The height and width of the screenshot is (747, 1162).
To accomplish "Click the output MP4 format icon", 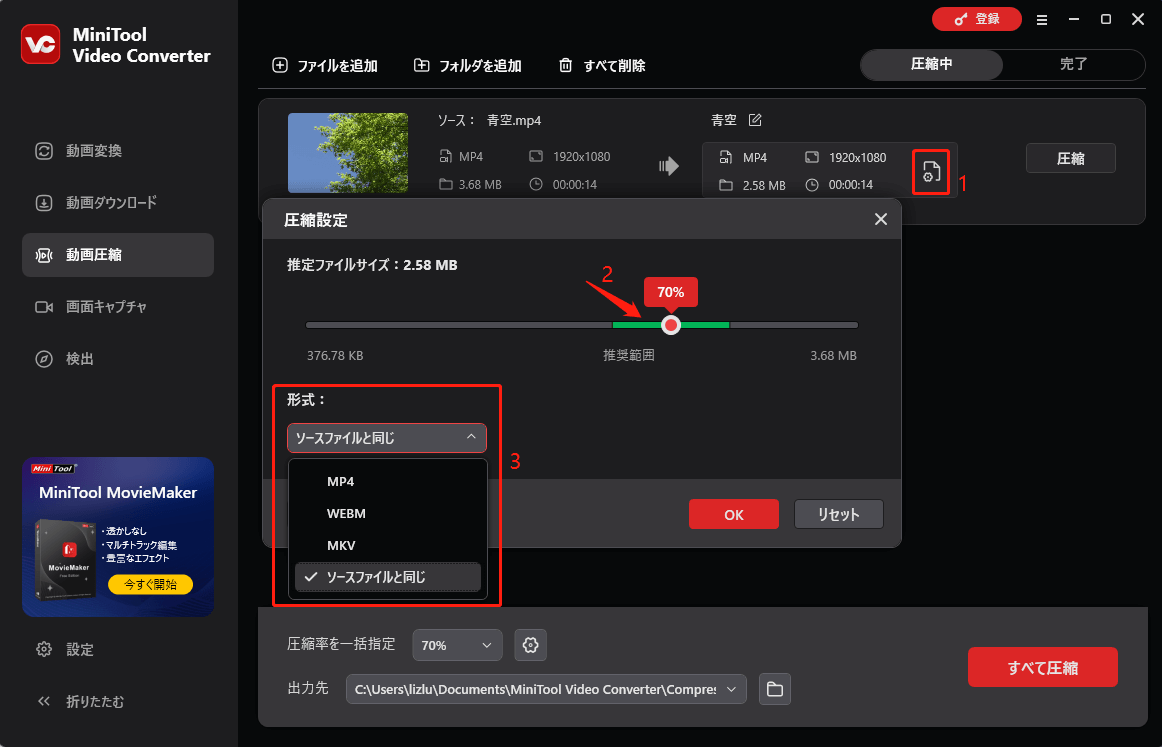I will [726, 157].
